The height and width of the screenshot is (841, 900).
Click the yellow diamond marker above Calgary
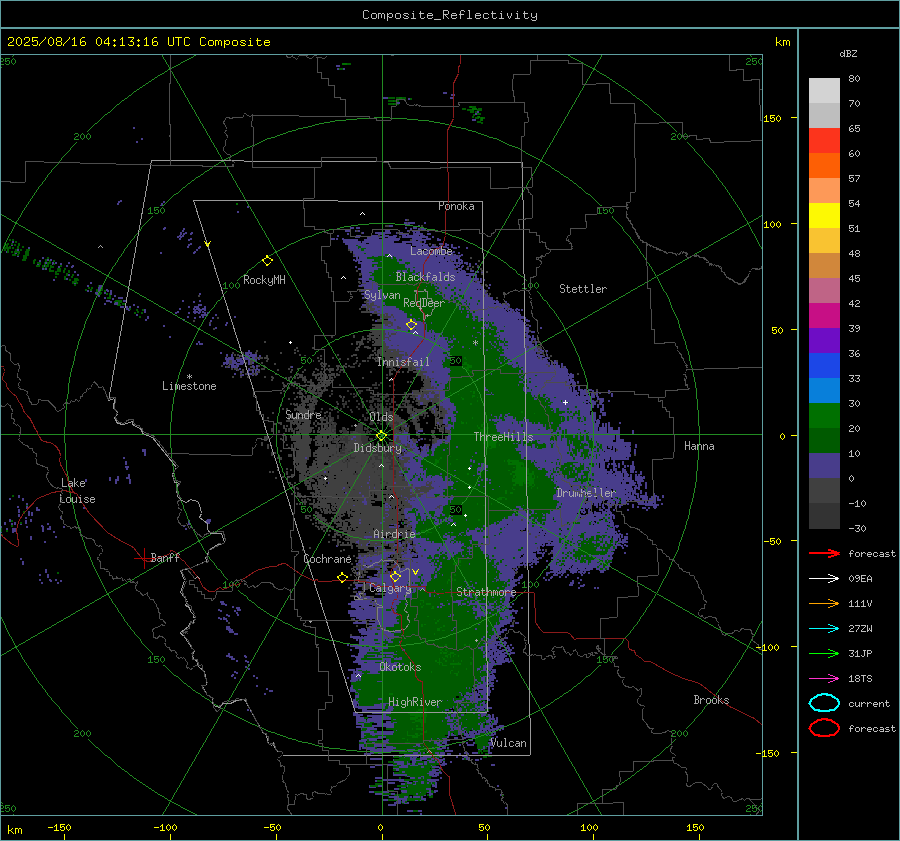coord(395,576)
